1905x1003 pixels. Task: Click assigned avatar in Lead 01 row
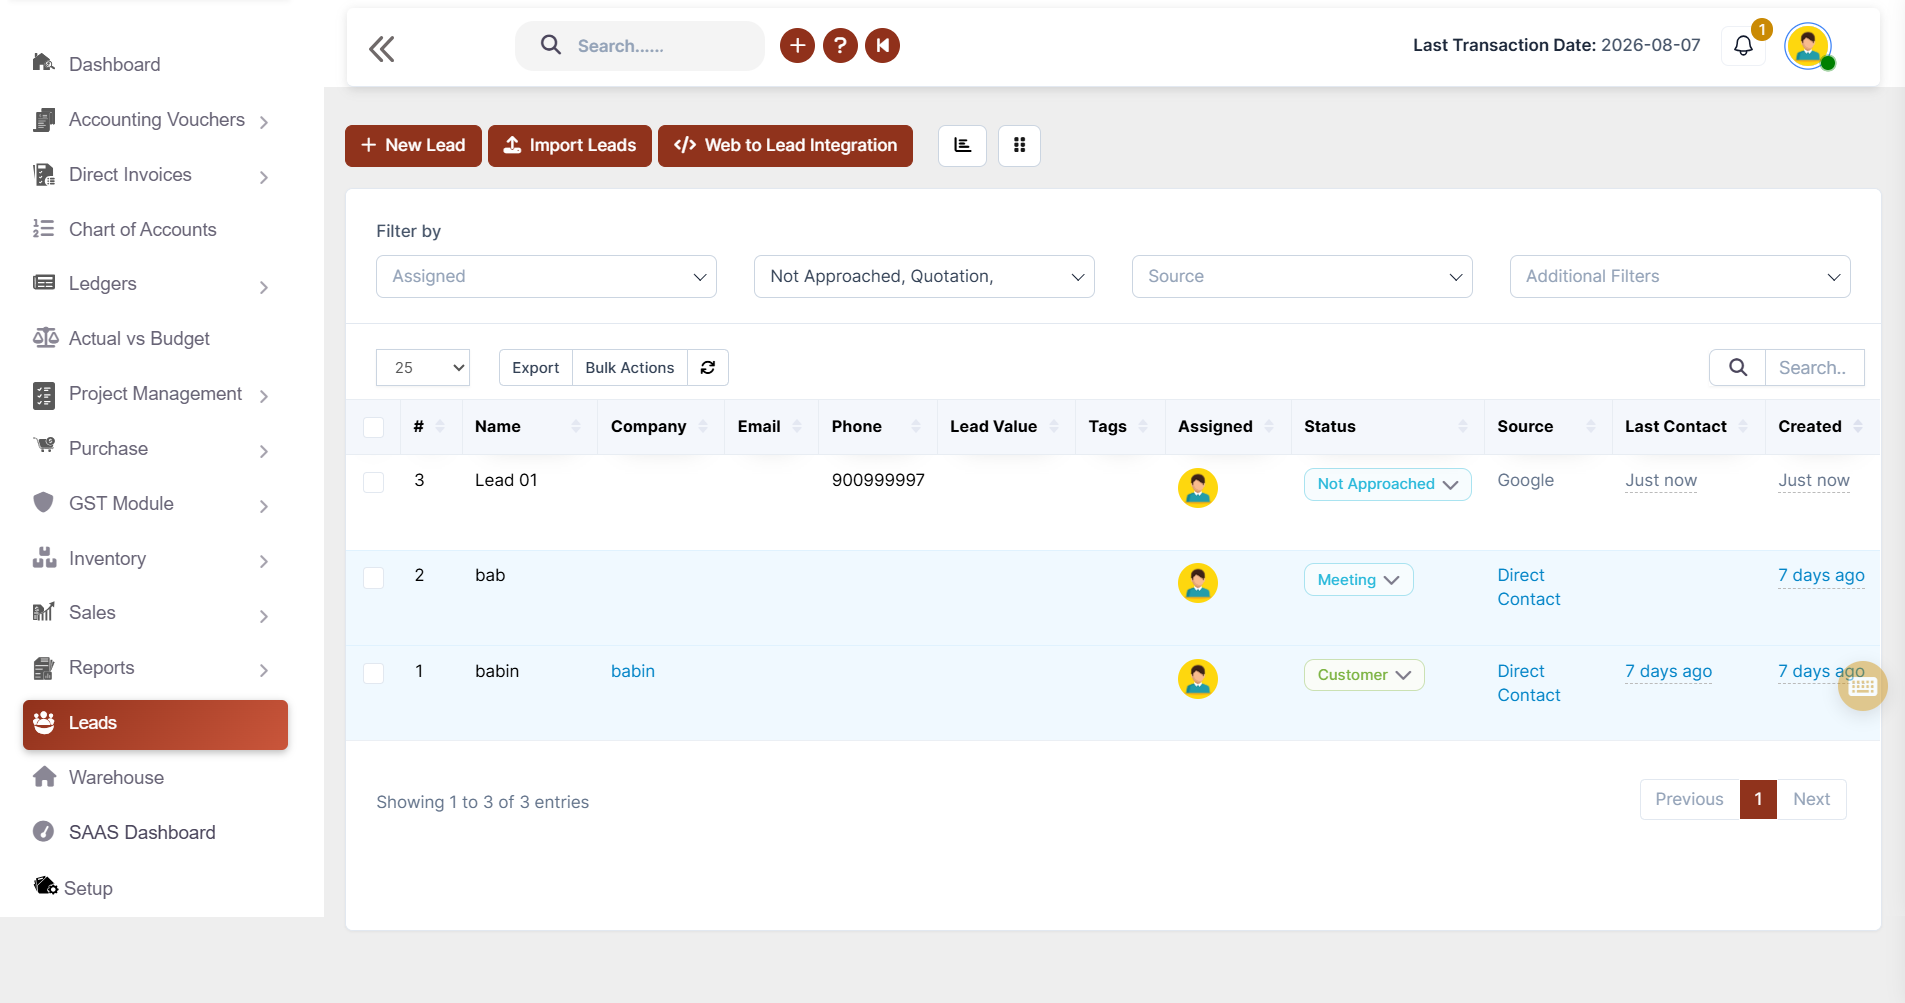coord(1197,488)
